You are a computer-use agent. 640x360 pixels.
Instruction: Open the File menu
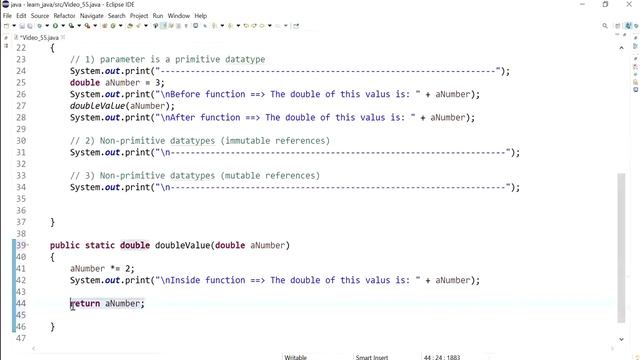pyautogui.click(x=7, y=16)
